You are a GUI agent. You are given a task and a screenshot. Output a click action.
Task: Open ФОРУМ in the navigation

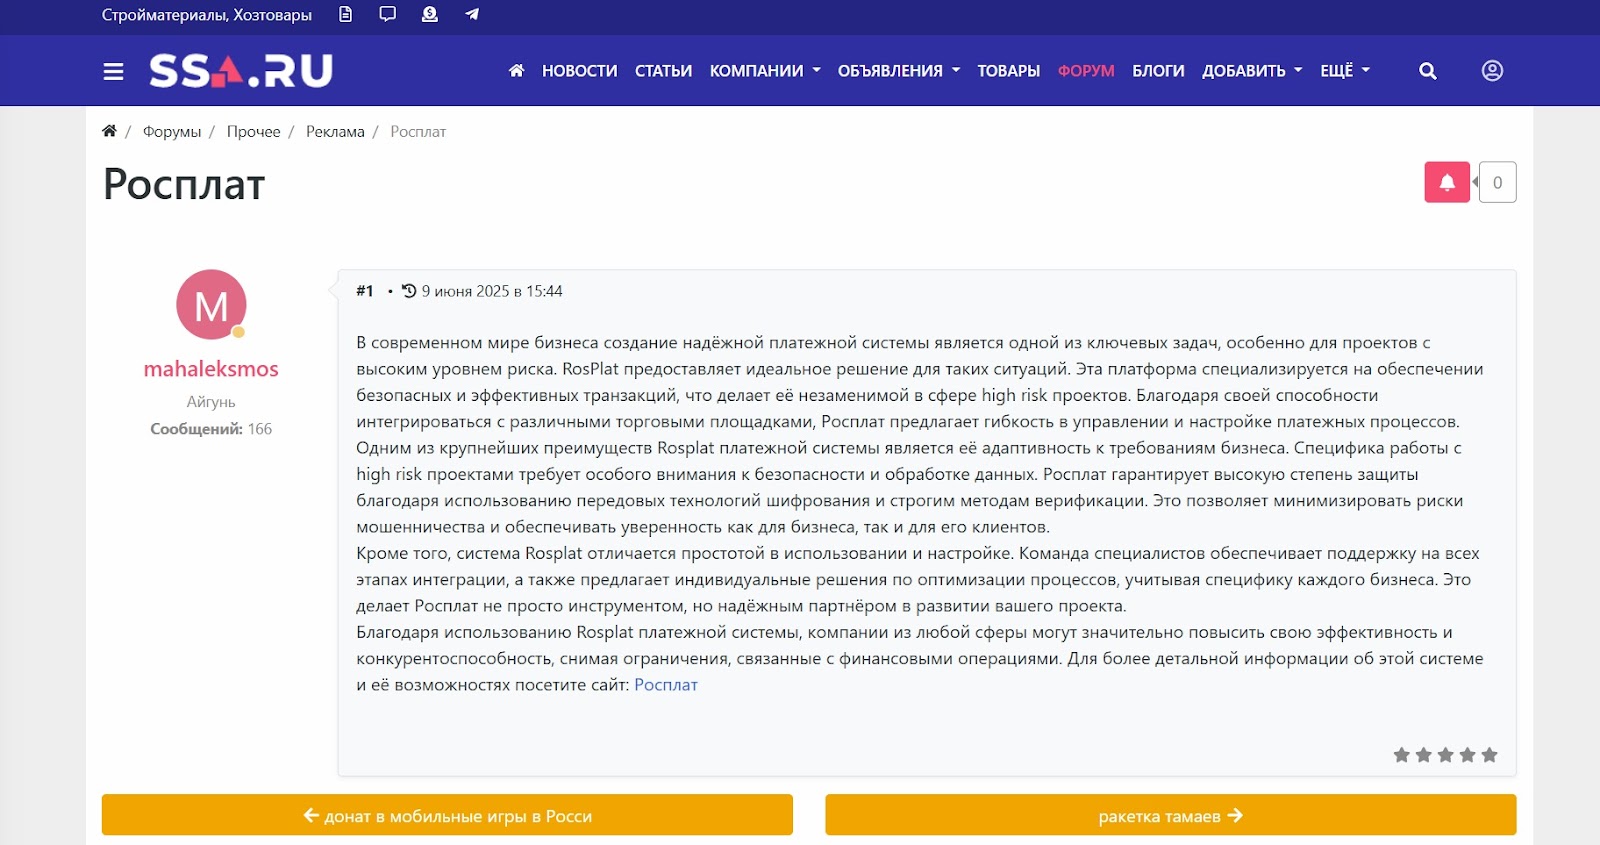coord(1086,71)
